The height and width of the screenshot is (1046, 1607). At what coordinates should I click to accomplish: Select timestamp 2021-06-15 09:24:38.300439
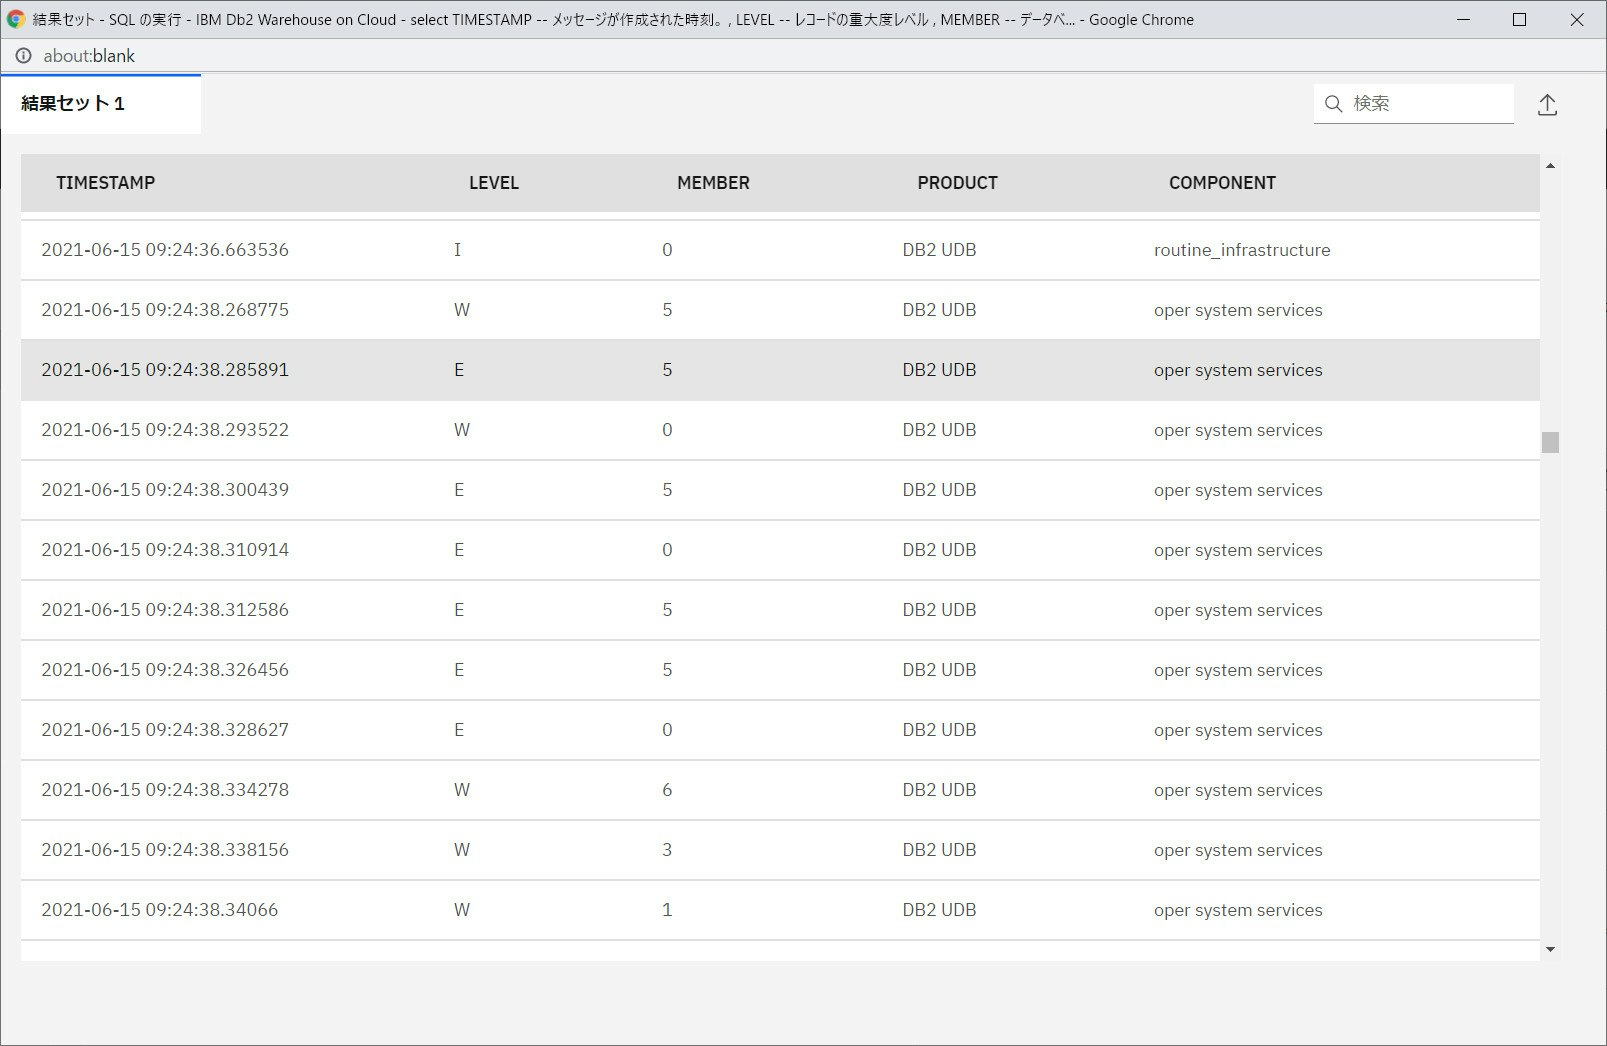(x=165, y=490)
